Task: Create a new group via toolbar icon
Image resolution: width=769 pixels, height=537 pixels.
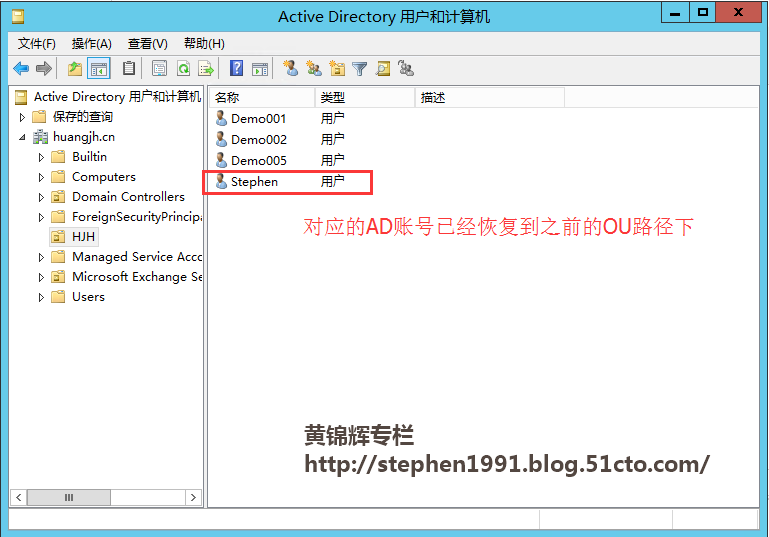Action: (313, 69)
